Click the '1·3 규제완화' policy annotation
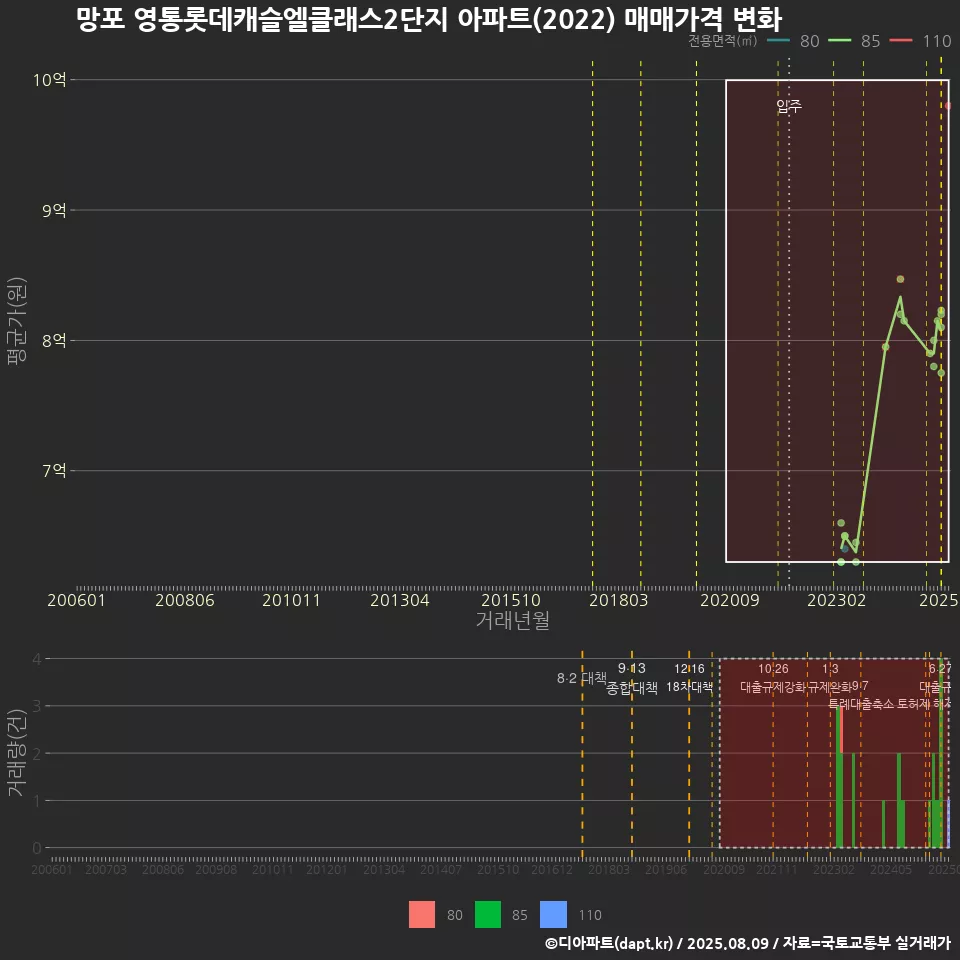This screenshot has width=960, height=960. (830, 678)
